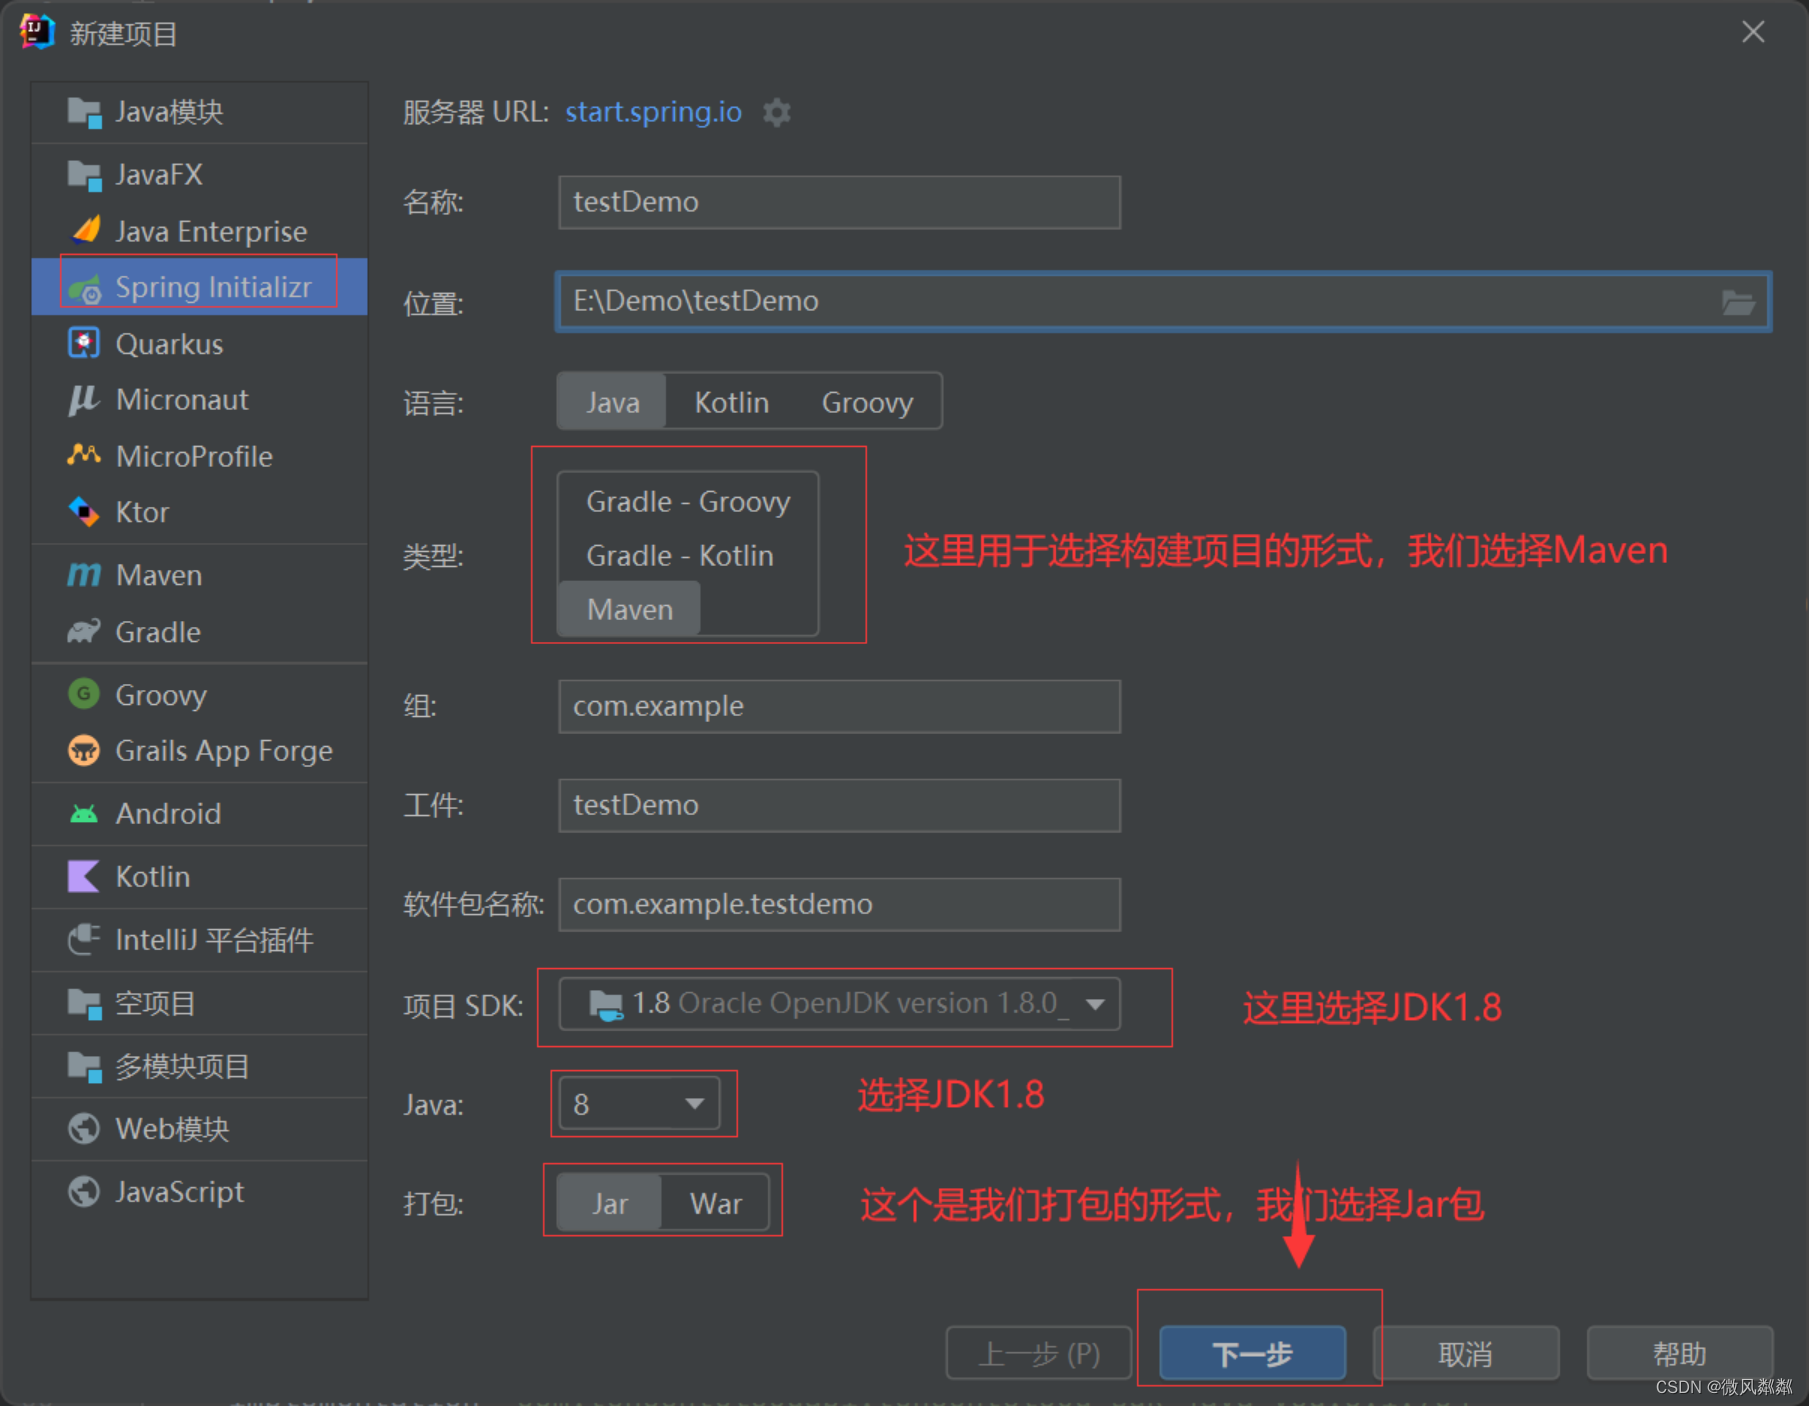Viewport: 1809px width, 1406px height.
Task: Choose Gradle - Groovy project type
Action: point(688,501)
